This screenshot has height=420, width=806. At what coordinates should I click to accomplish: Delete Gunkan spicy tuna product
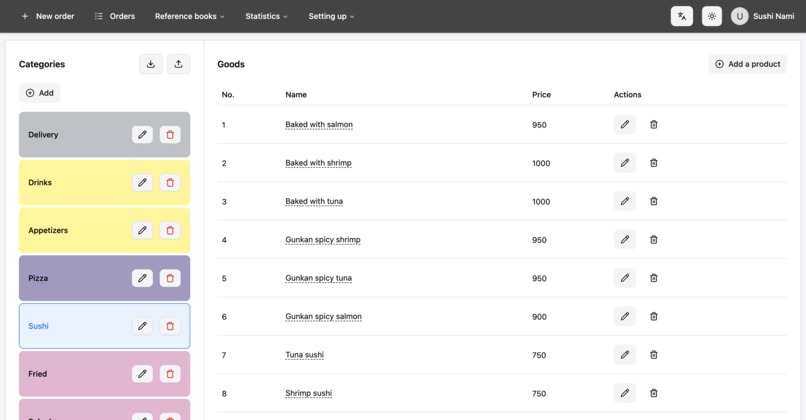pyautogui.click(x=654, y=278)
